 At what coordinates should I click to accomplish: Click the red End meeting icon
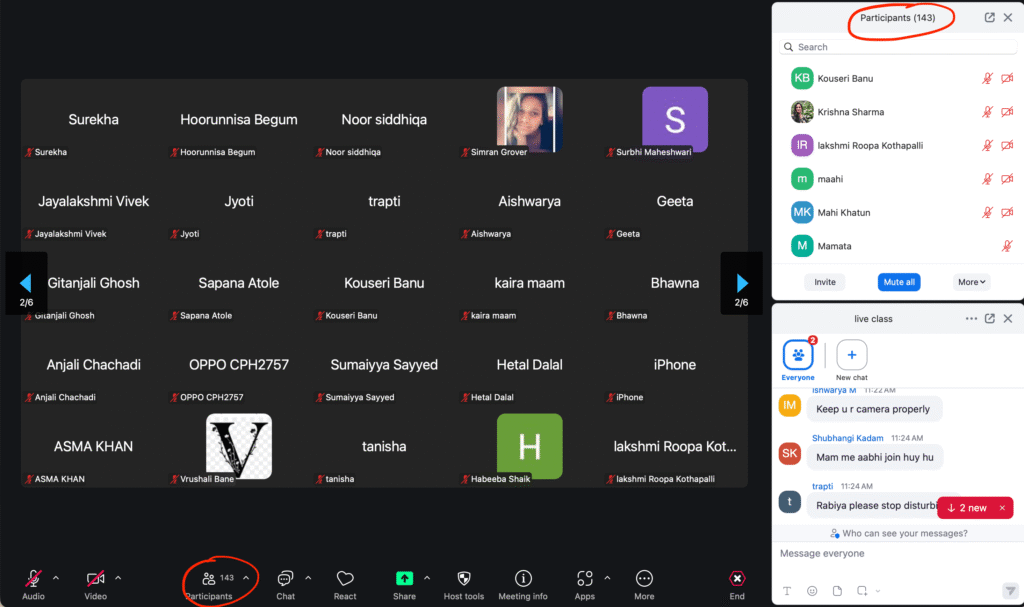tap(737, 579)
